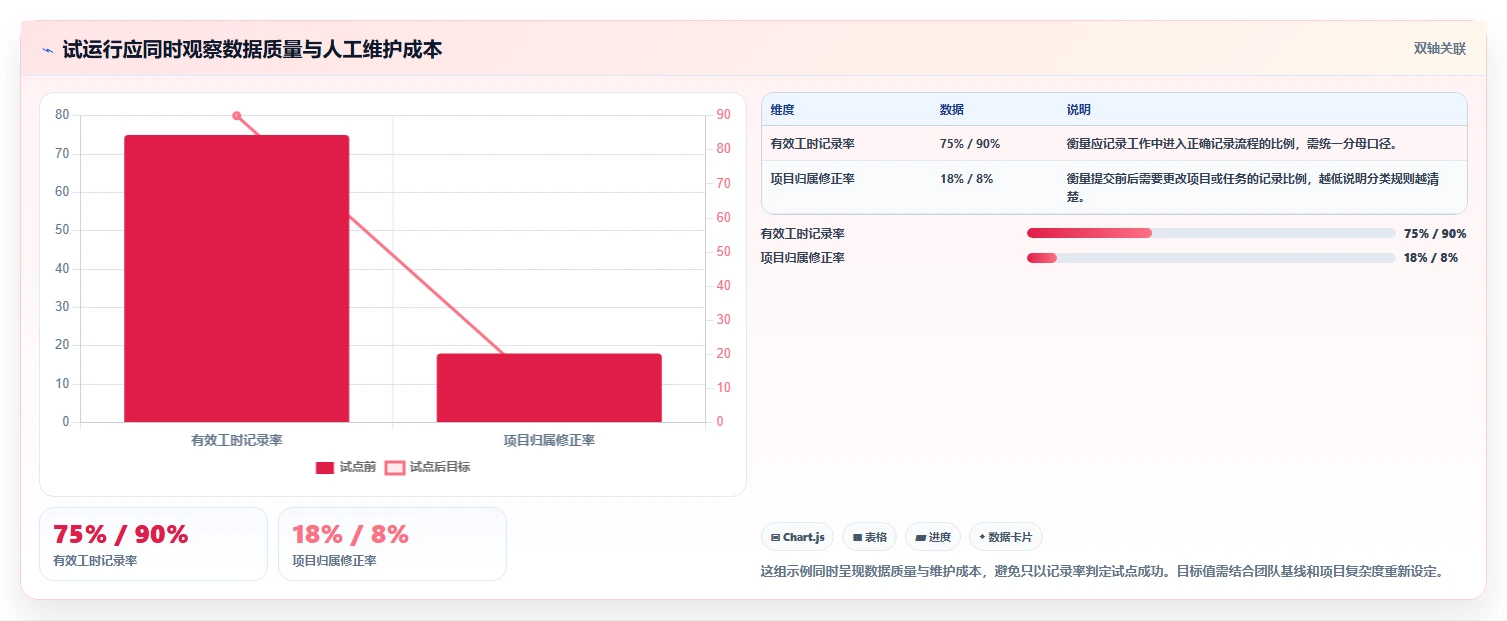Click 有效工时记录率 in the table's first row
The width and height of the screenshot is (1507, 621).
pos(813,144)
